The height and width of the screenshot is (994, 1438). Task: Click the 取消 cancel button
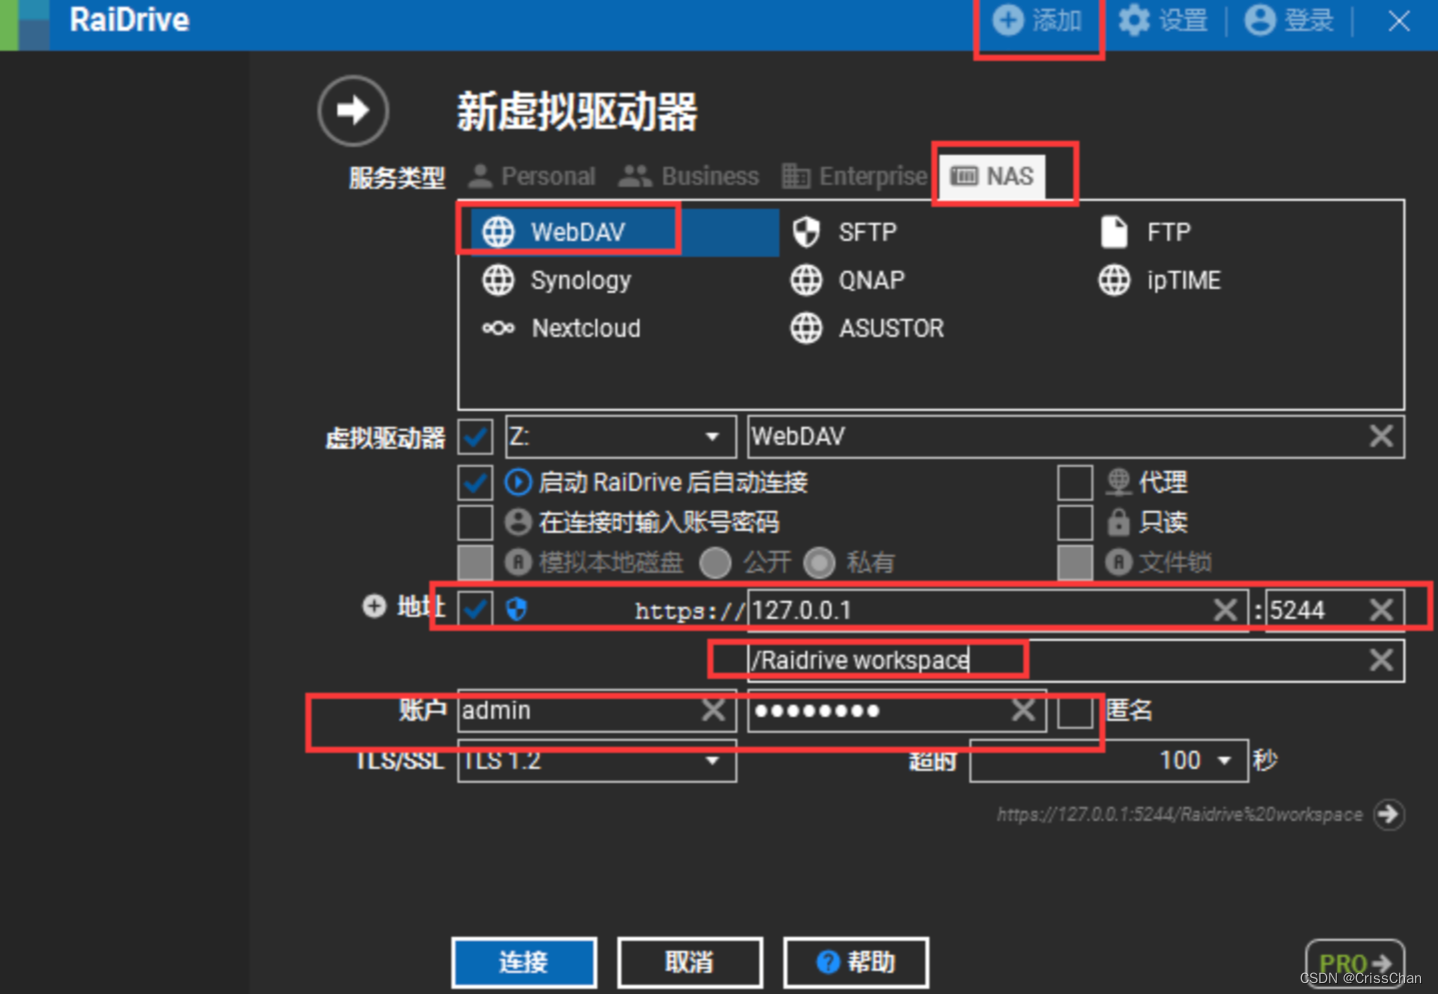[690, 962]
